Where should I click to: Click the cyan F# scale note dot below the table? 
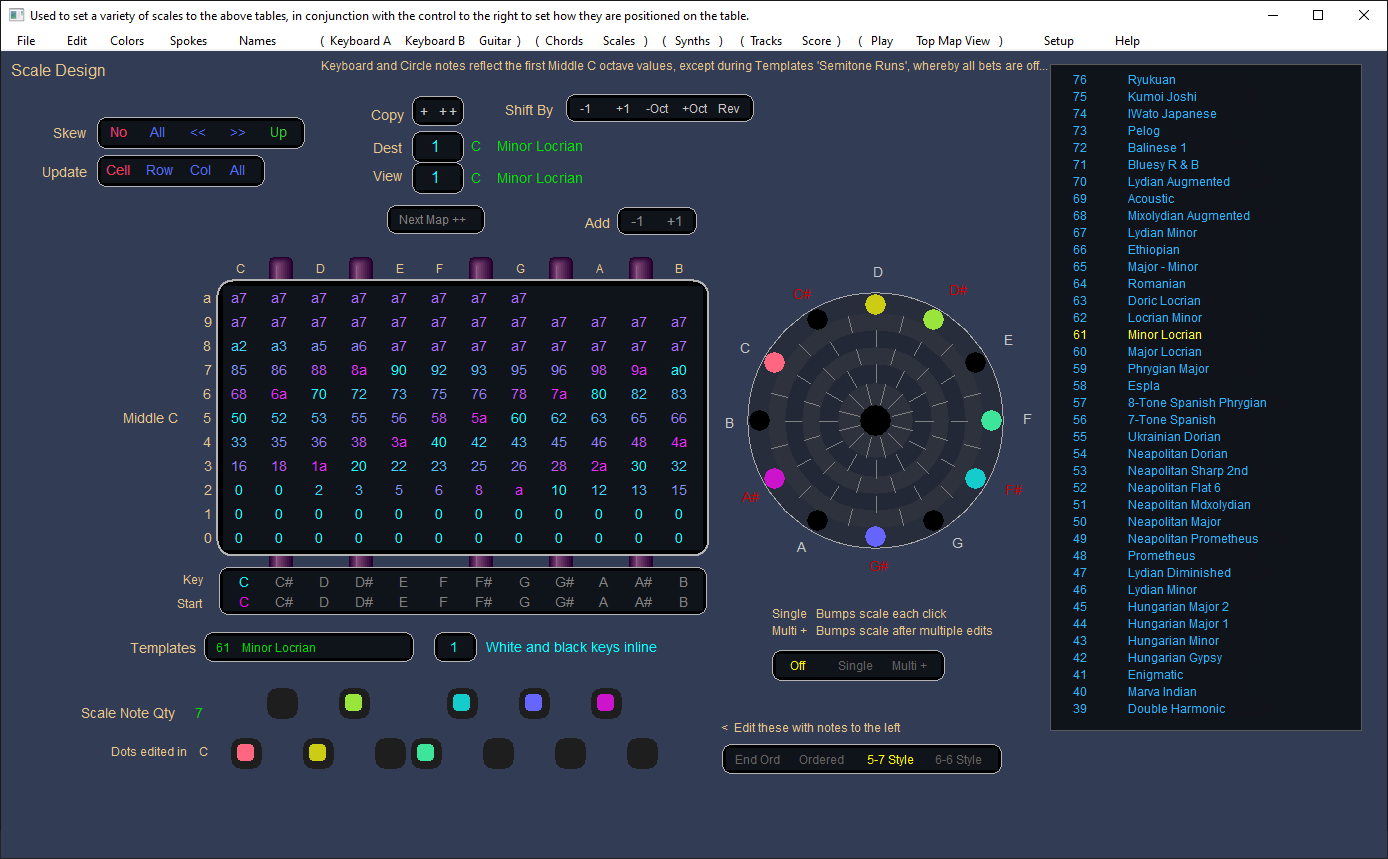[x=461, y=703]
